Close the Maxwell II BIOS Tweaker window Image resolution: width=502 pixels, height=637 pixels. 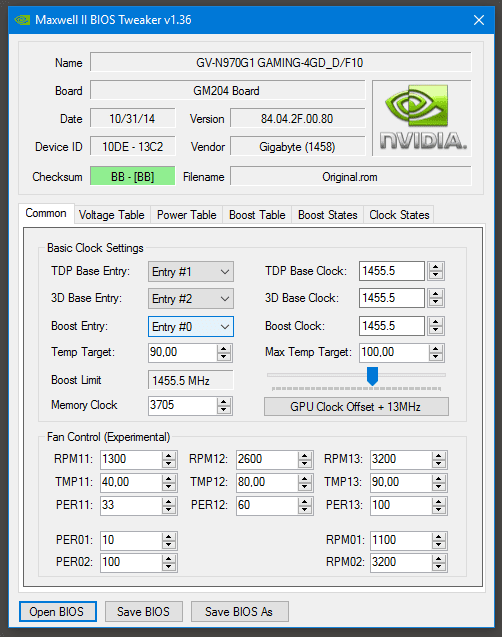479,20
